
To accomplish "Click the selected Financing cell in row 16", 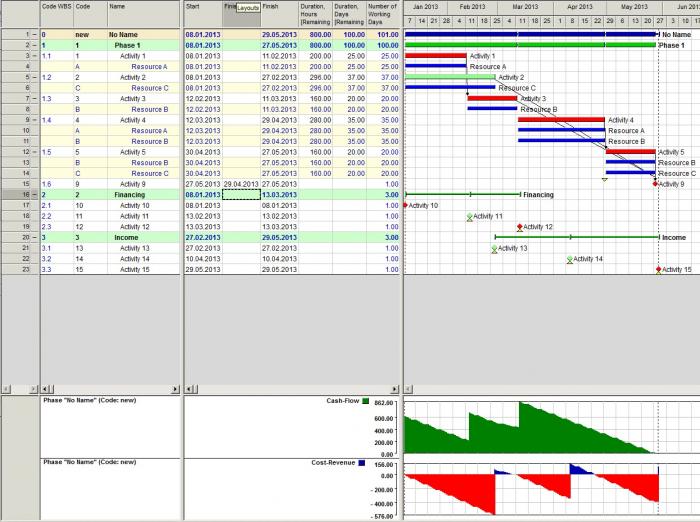I will 242,195.
